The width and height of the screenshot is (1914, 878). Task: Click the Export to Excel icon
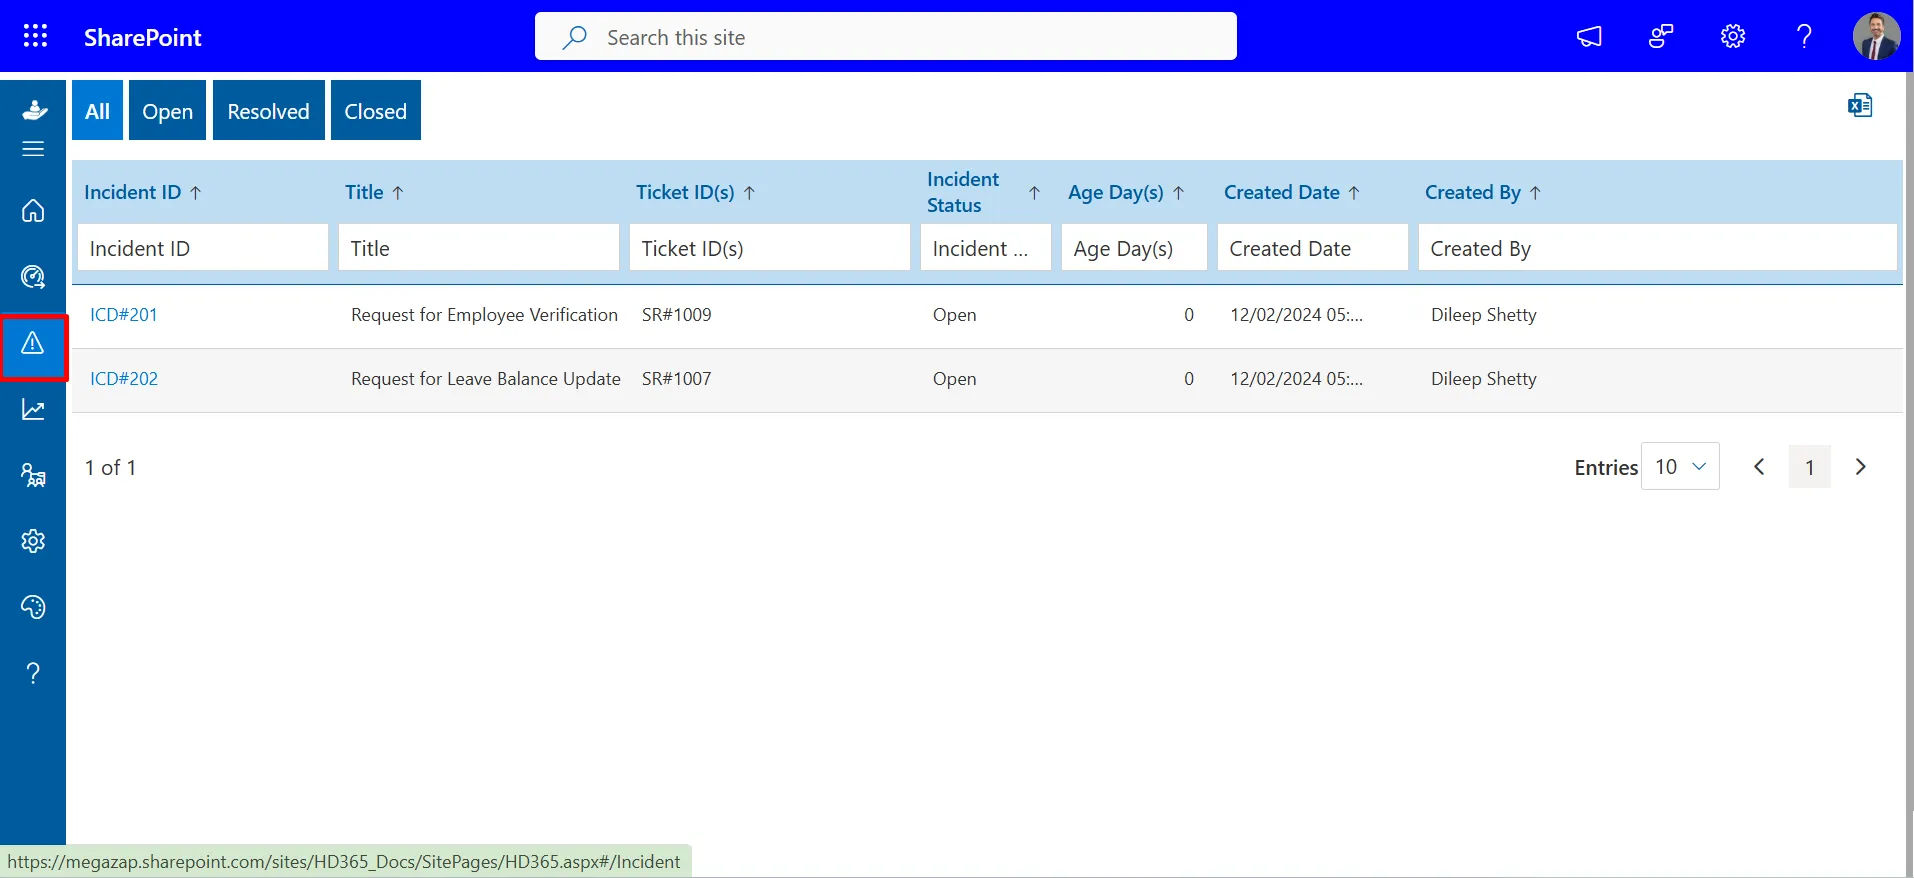(1860, 105)
